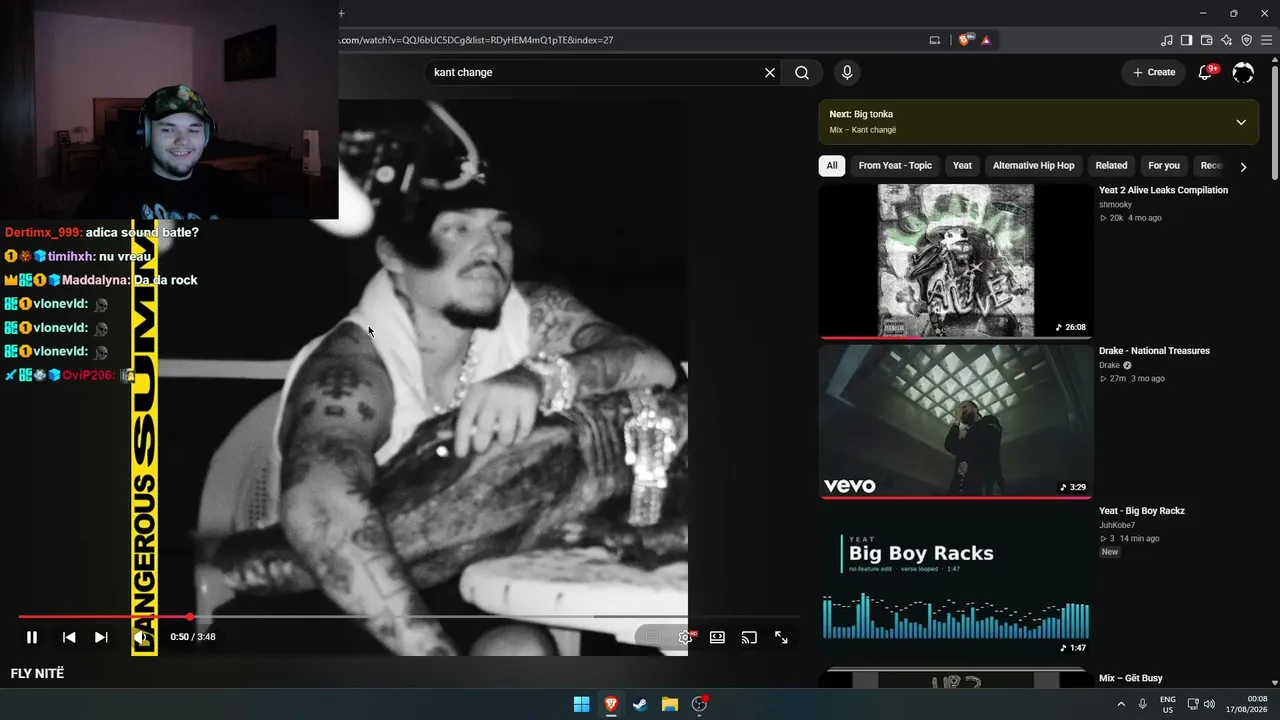Select the 'For you' filter chip
This screenshot has height=720, width=1280.
pyautogui.click(x=1164, y=166)
